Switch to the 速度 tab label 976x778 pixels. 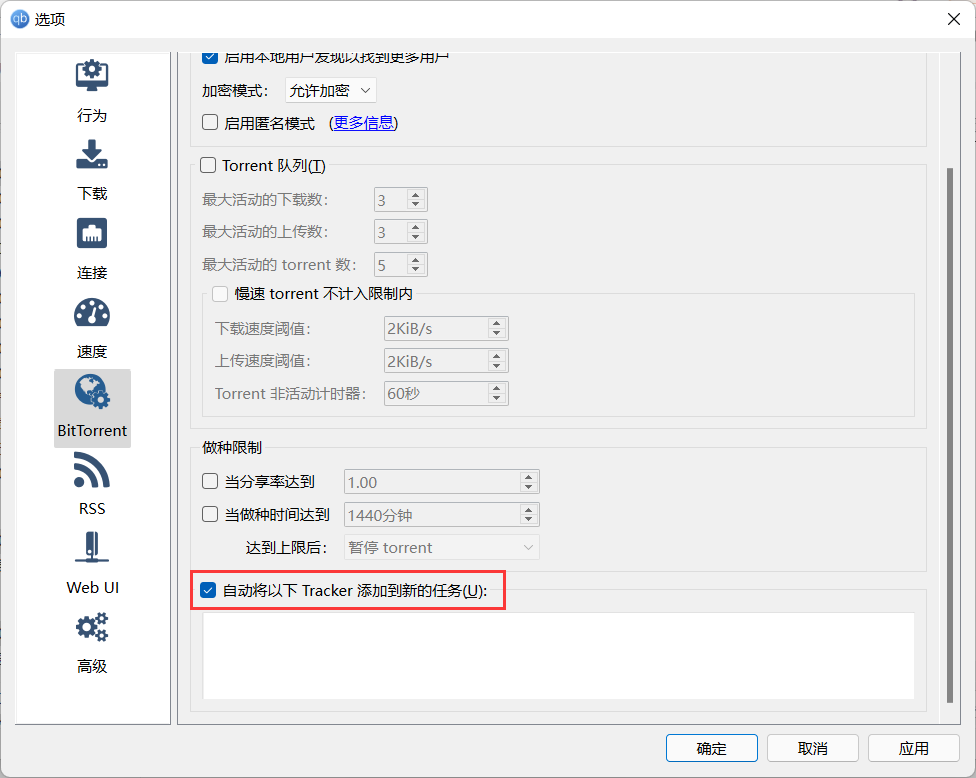coord(92,352)
